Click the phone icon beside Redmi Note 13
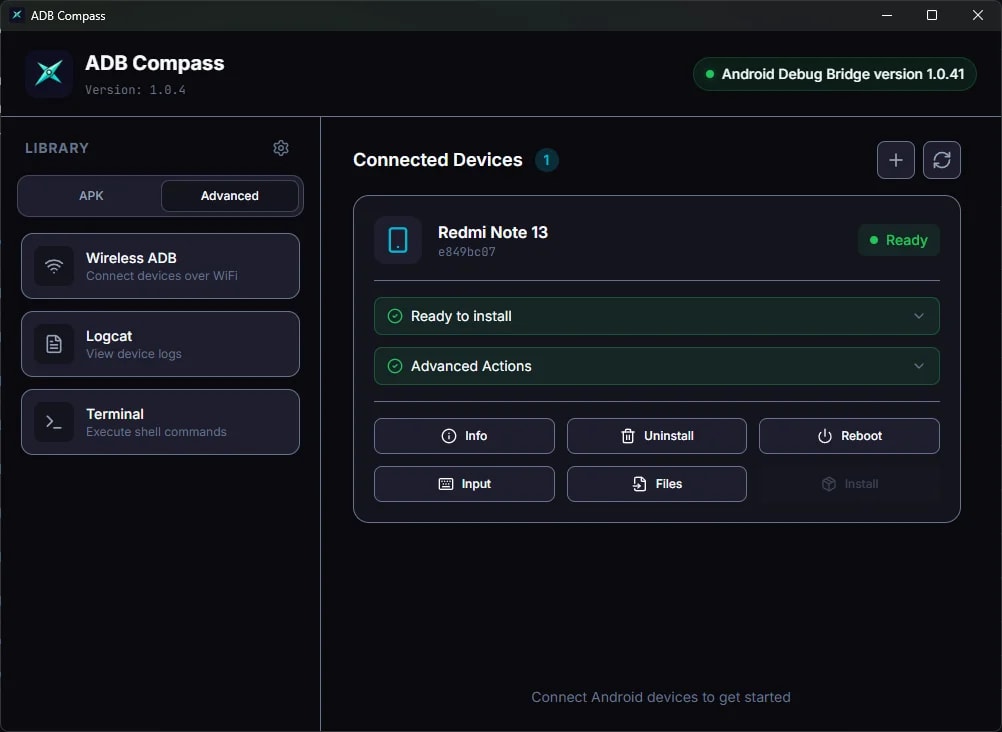Image resolution: width=1002 pixels, height=732 pixels. click(397, 240)
